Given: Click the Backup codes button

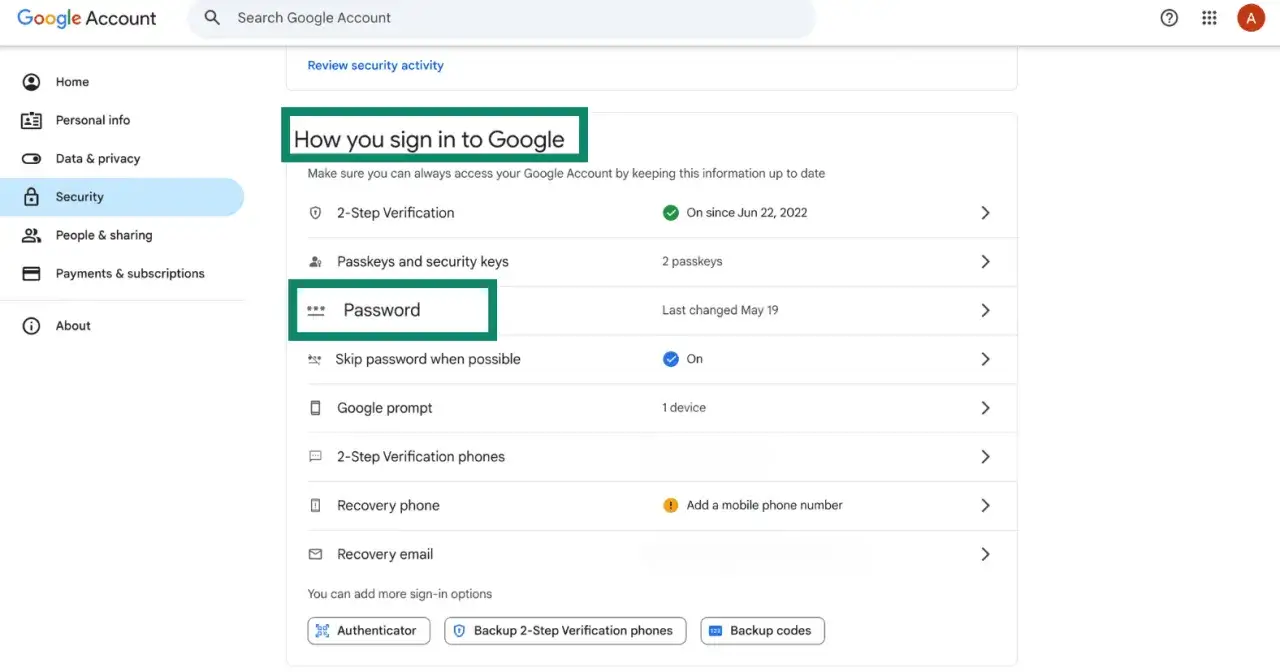Looking at the screenshot, I should [762, 630].
